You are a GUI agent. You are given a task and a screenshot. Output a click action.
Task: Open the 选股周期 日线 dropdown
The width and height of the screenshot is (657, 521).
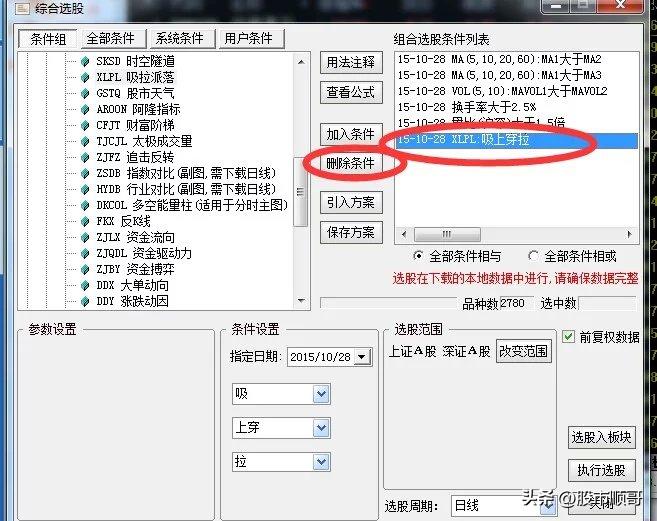click(x=548, y=506)
